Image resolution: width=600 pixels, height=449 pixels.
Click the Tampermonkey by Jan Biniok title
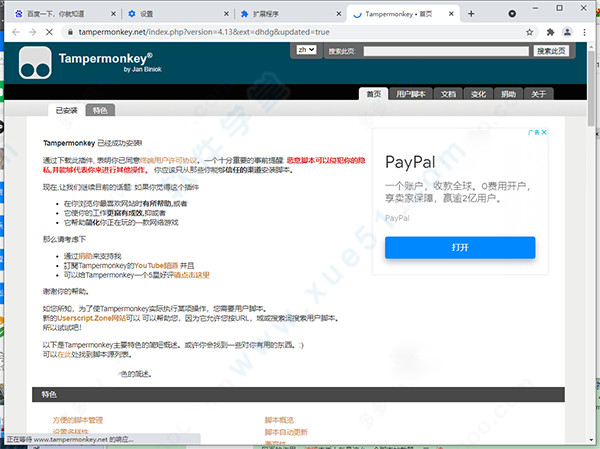click(x=110, y=62)
